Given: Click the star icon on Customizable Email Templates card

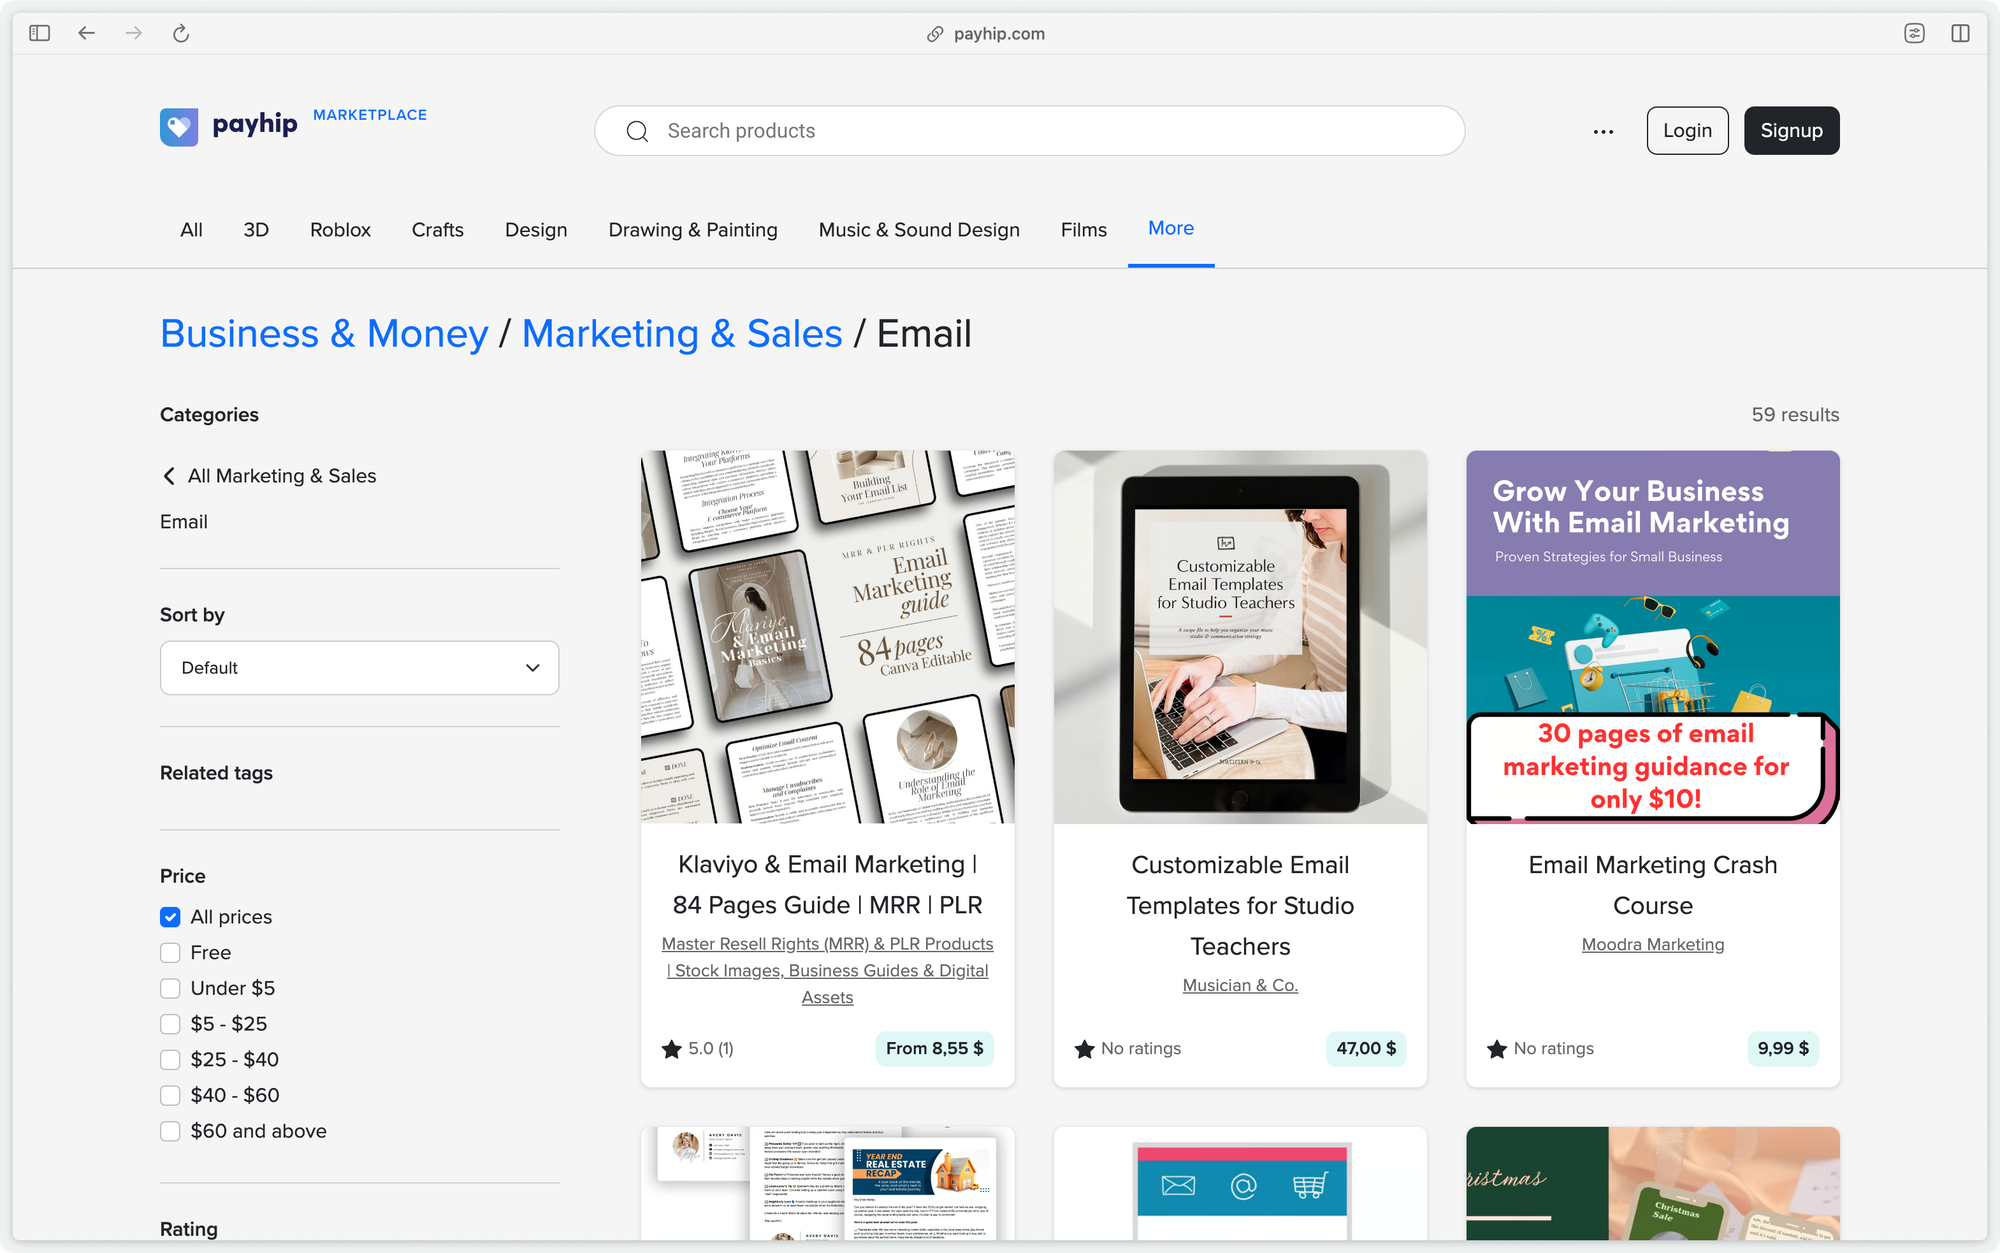Looking at the screenshot, I should point(1084,1049).
